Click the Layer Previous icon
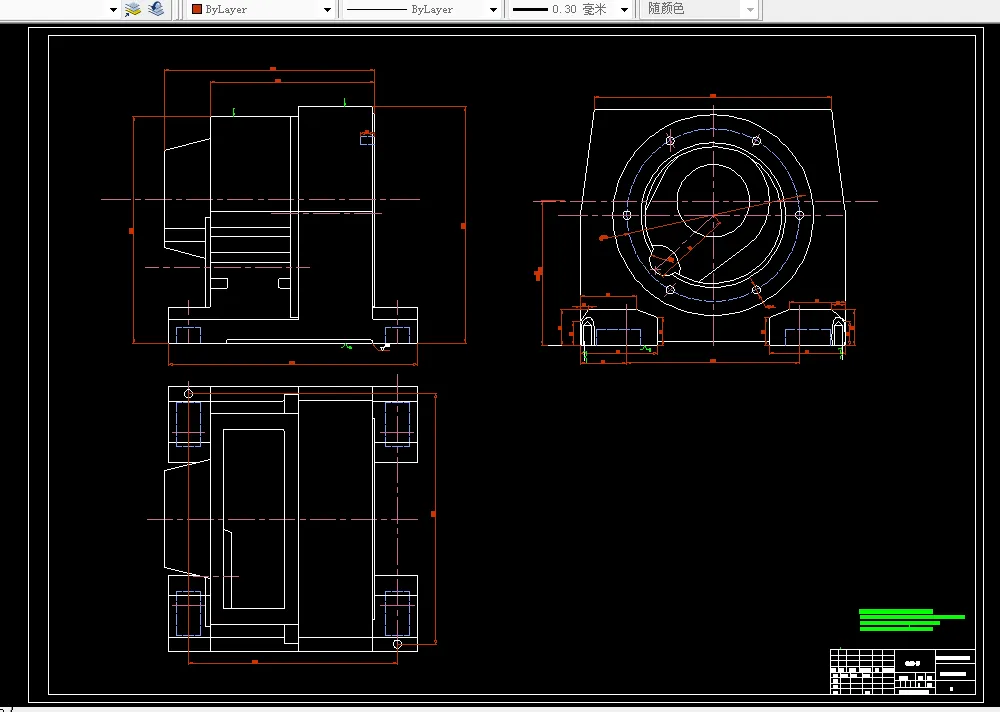The width and height of the screenshot is (1000, 712). point(156,9)
